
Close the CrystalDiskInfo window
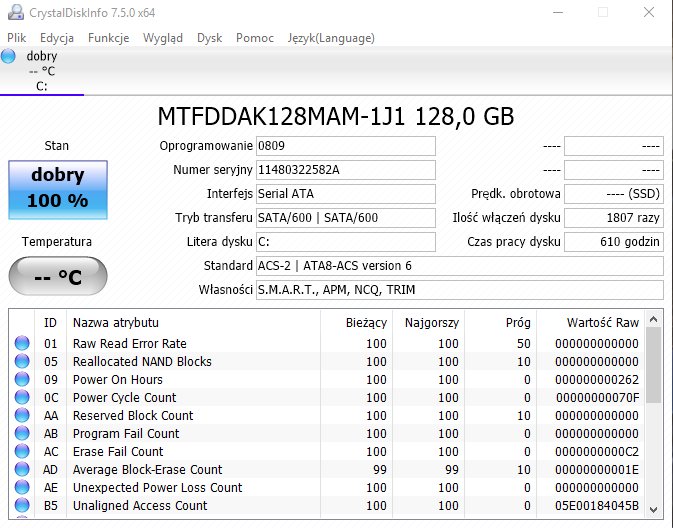click(x=649, y=12)
